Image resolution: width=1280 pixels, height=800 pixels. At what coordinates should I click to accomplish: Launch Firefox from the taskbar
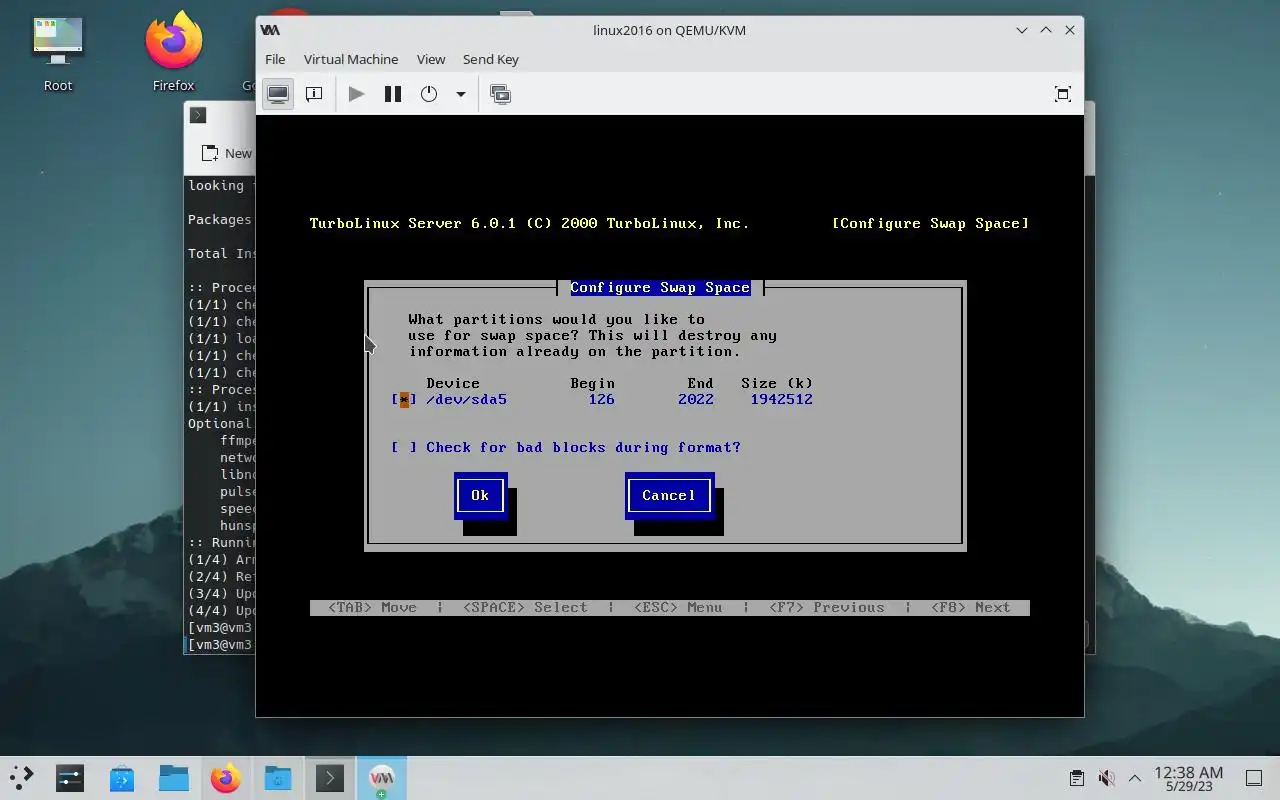(x=226, y=777)
